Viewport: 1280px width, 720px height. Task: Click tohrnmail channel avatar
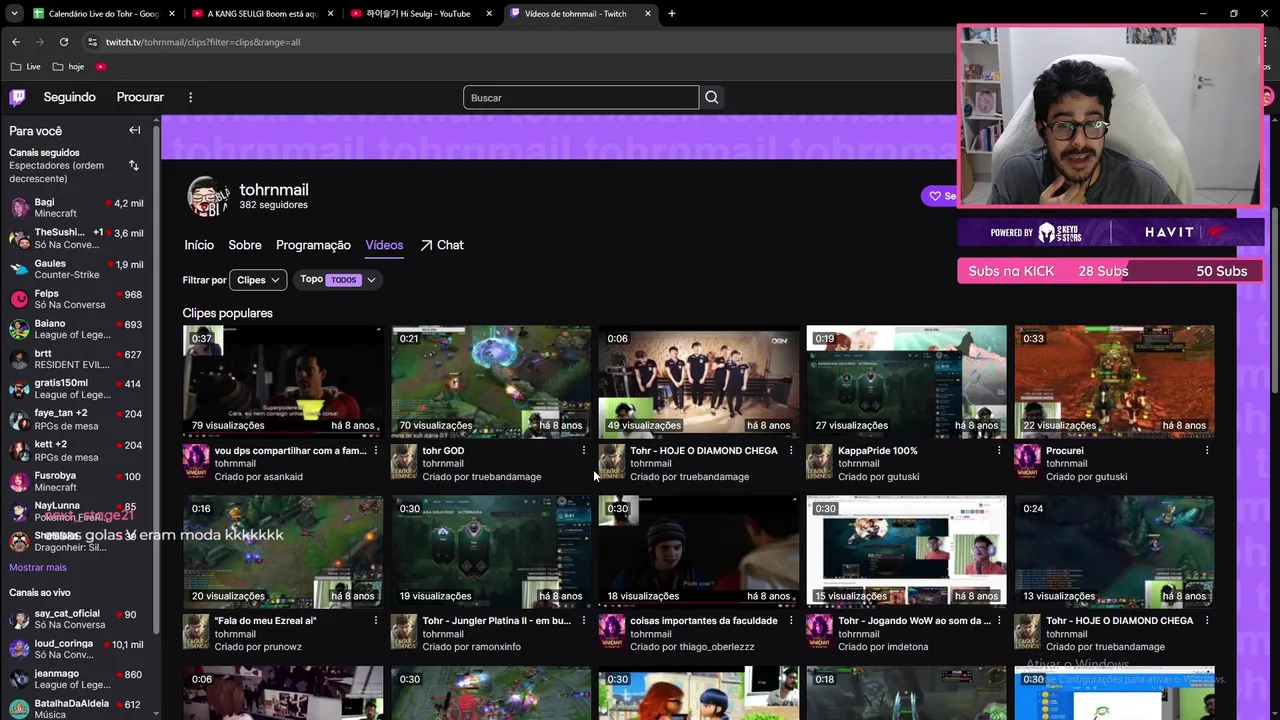tap(208, 196)
